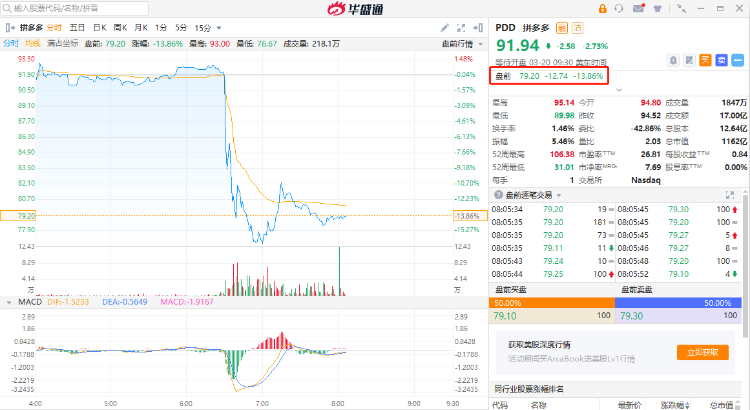Viewport: 750px width, 410px height.
Task: Open the notes icon beside bell
Action: click(x=689, y=60)
